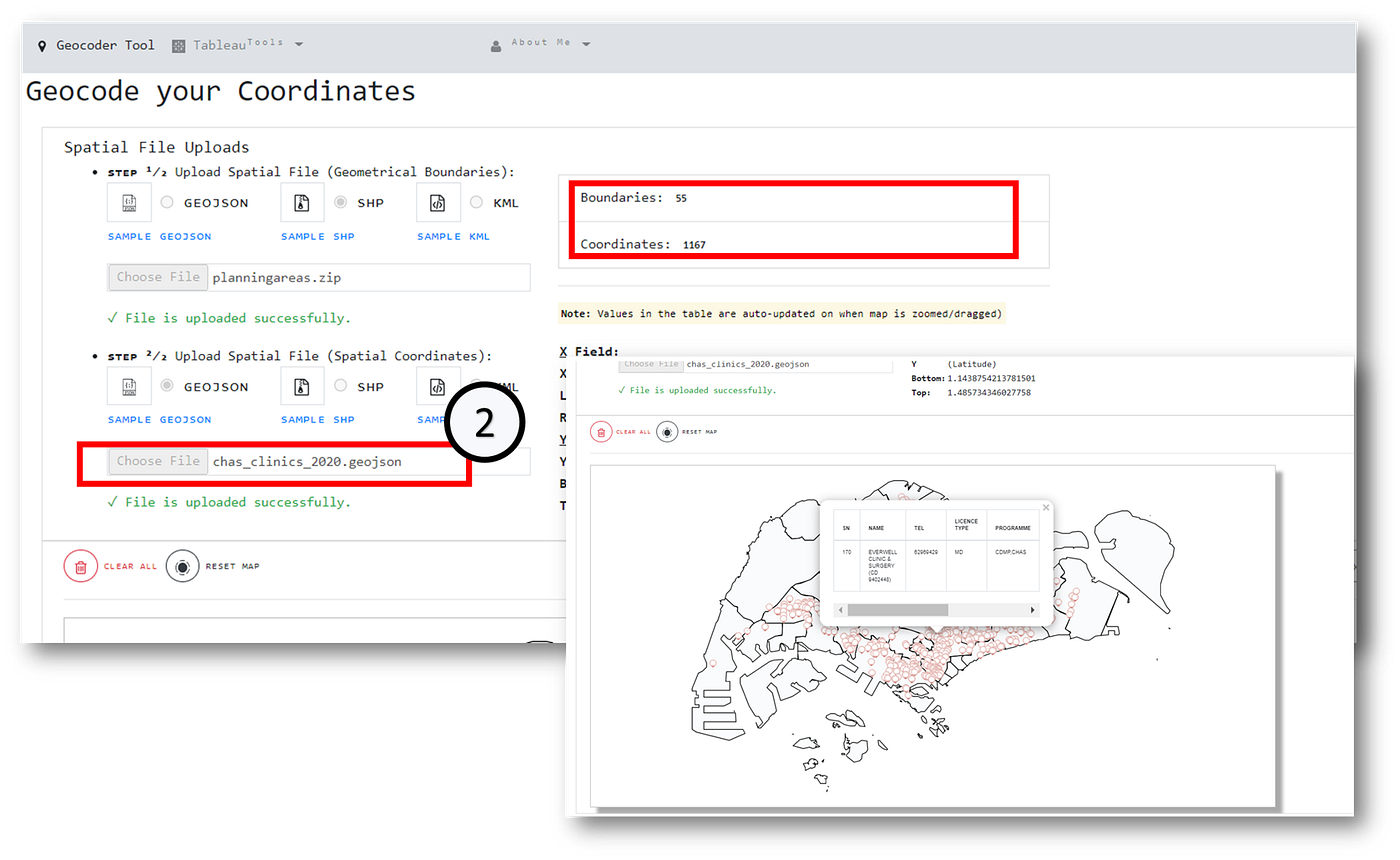Expand the Tableau Tools dropdown arrow
The height and width of the screenshot is (860, 1400).
(299, 45)
